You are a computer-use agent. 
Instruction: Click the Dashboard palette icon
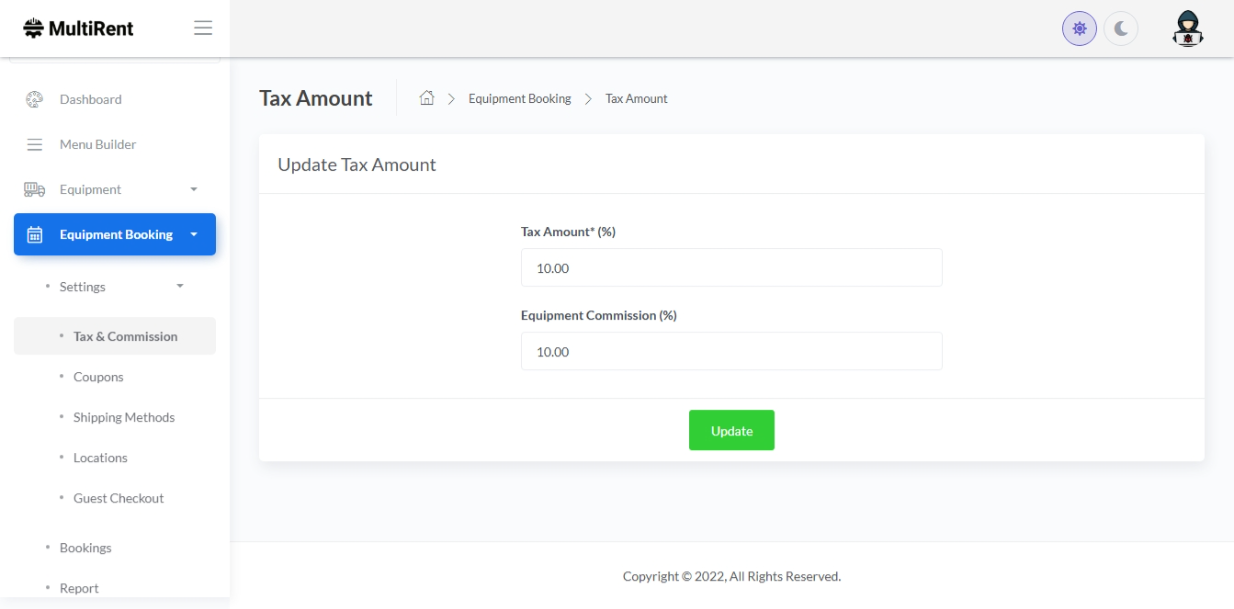coord(34,99)
